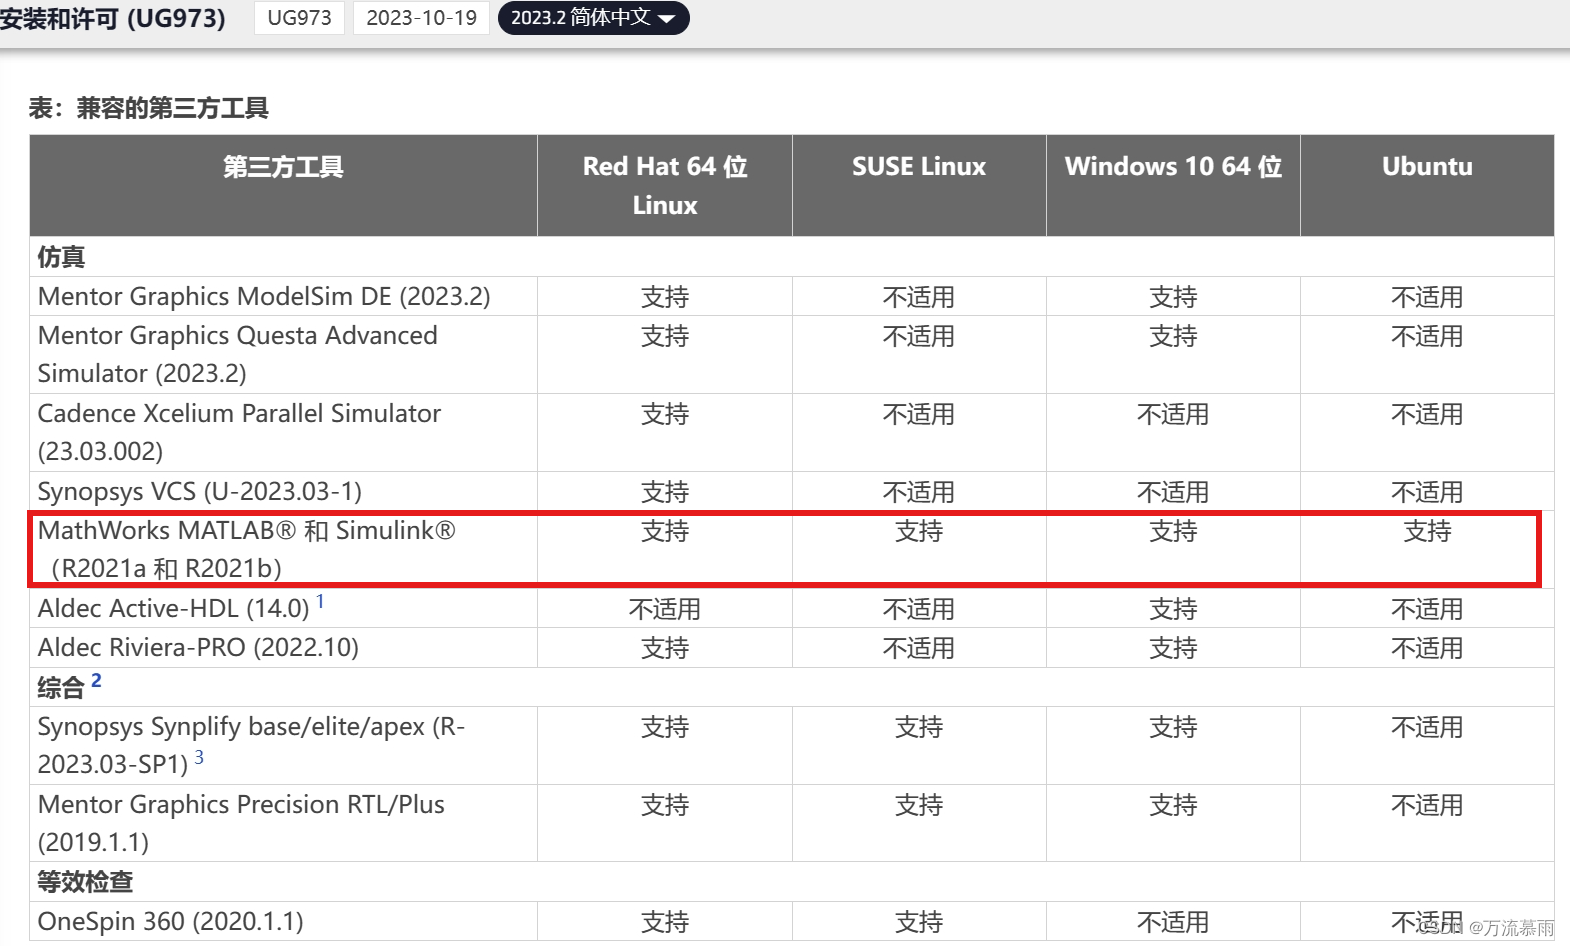The width and height of the screenshot is (1570, 946).
Task: Click the 综合 section heading text
Action: 61,688
